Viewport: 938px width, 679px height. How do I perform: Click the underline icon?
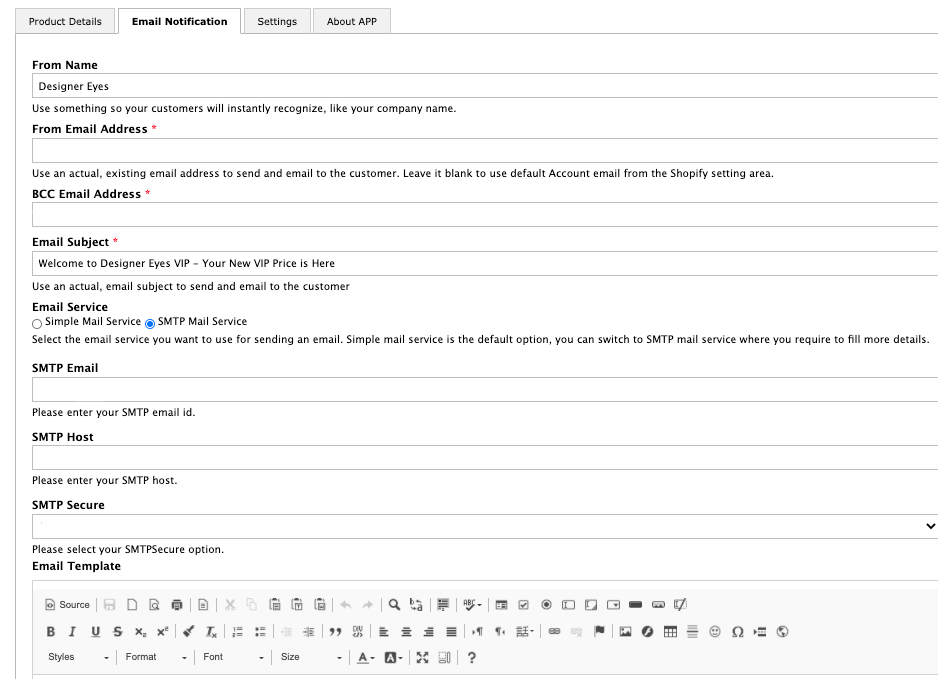95,632
